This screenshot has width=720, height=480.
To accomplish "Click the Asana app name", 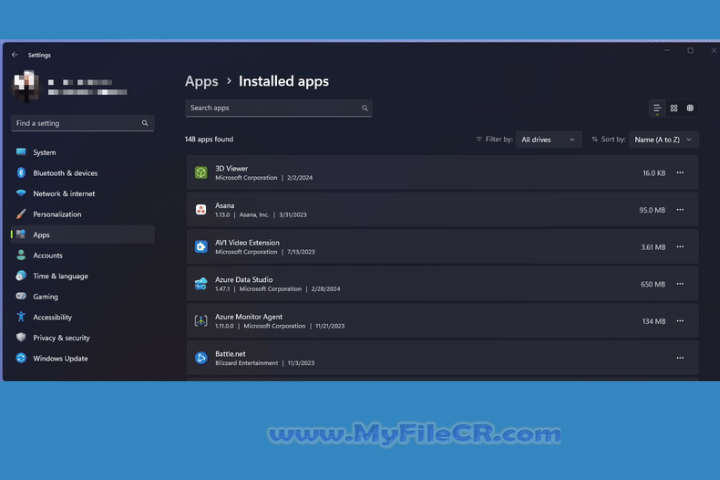I will (x=225, y=205).
